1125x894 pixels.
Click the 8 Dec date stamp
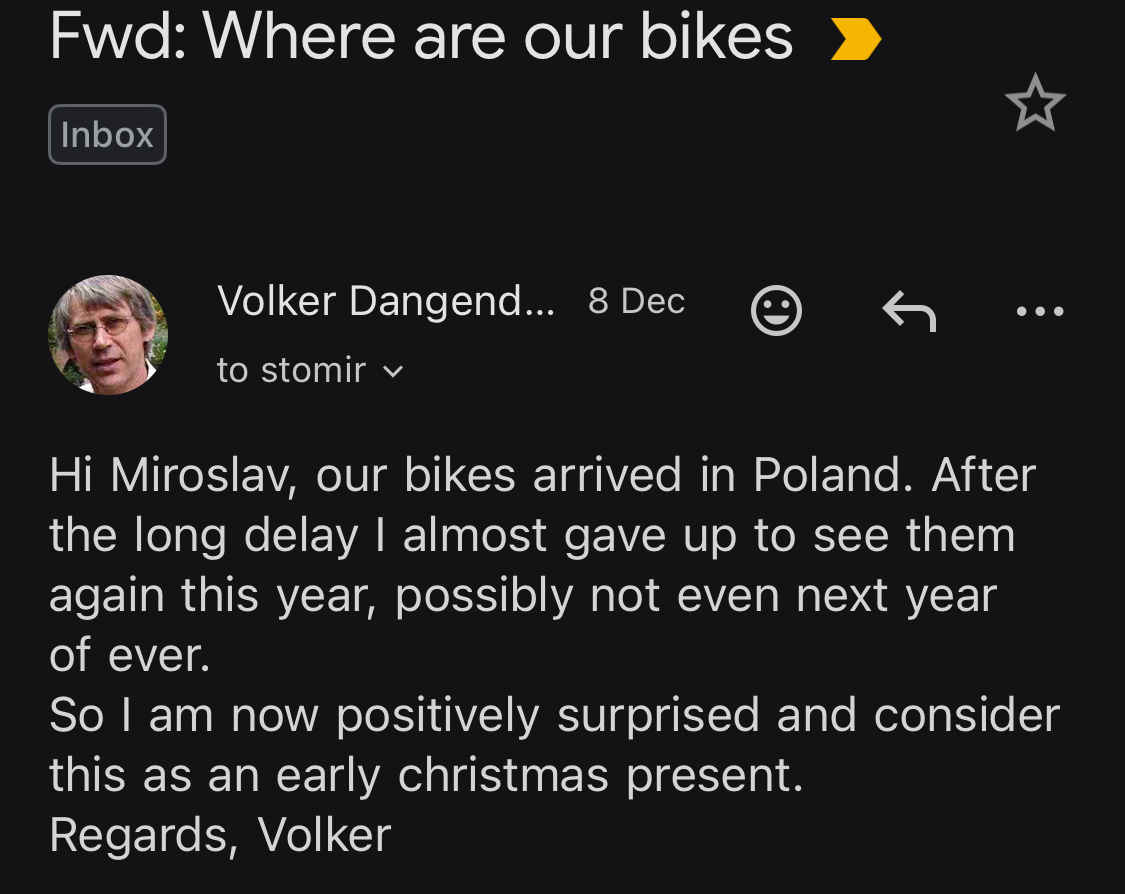tap(636, 301)
